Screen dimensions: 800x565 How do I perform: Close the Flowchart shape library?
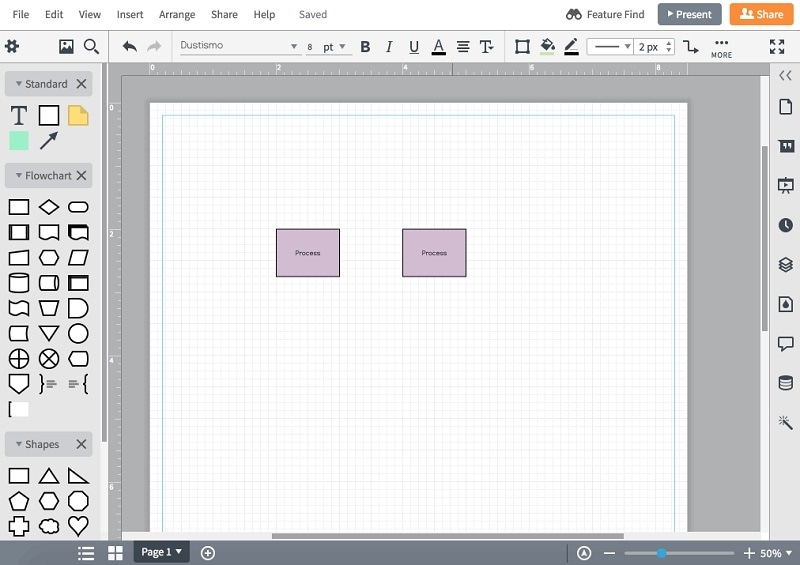tap(81, 176)
